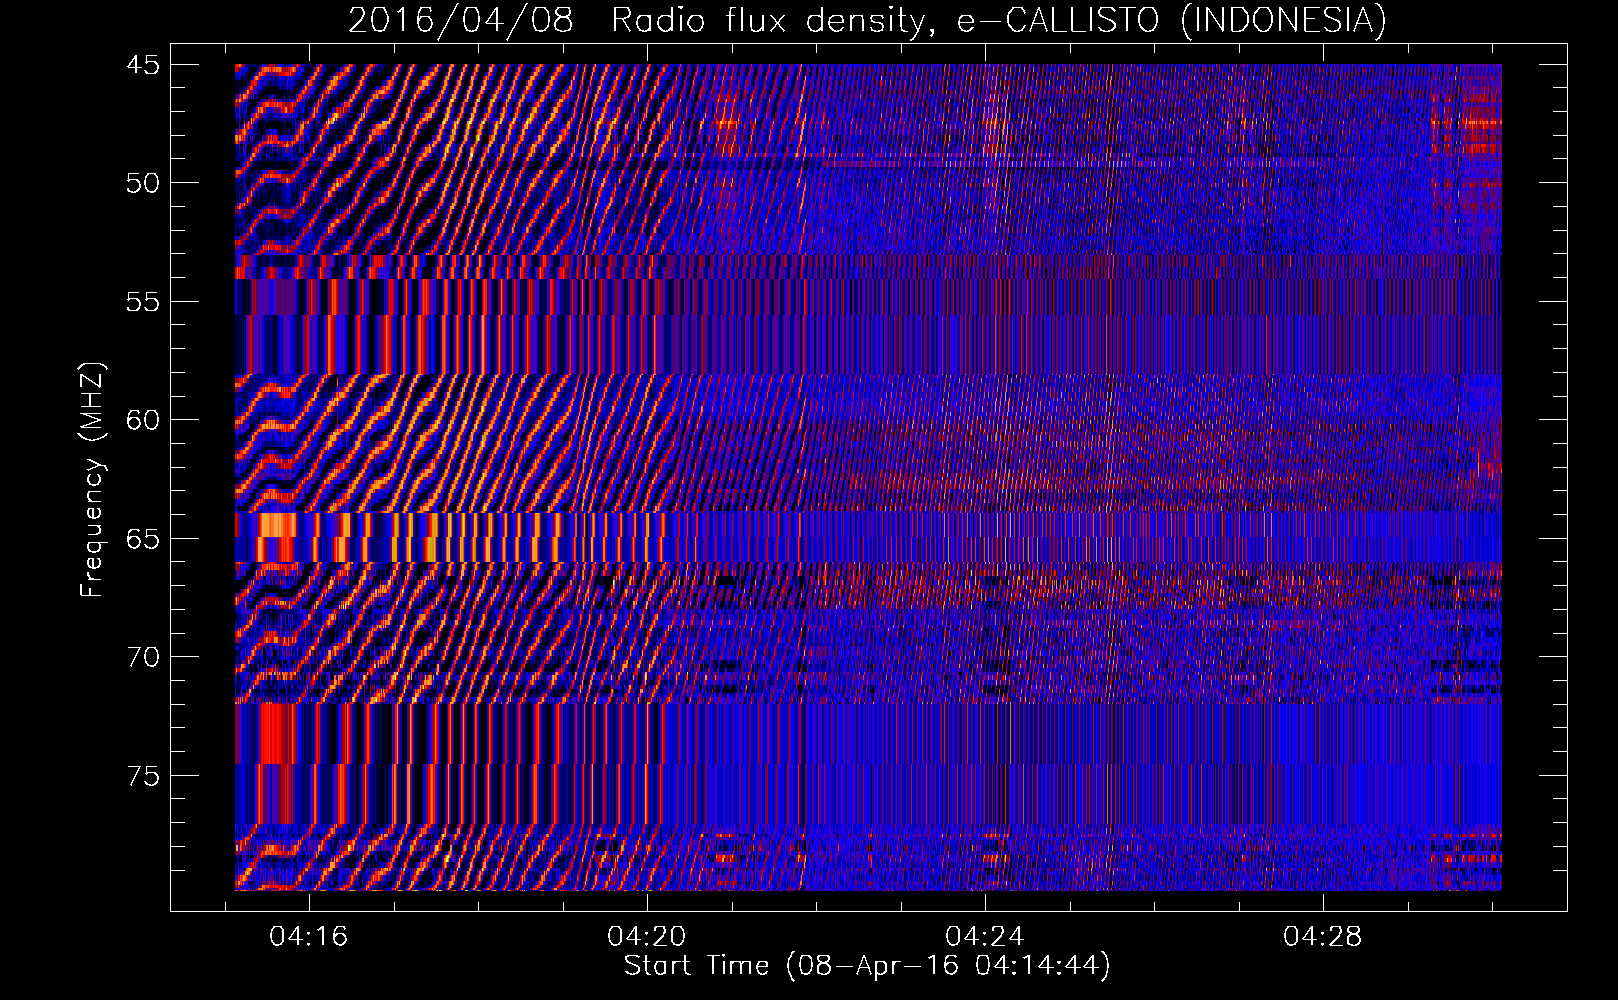Select the 75 frequency tick label
Viewport: 1618px width, 1000px height.
click(x=143, y=776)
